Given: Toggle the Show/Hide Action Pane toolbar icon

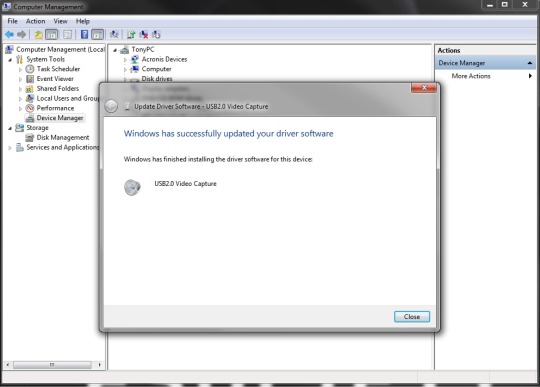Looking at the screenshot, I should click(97, 34).
